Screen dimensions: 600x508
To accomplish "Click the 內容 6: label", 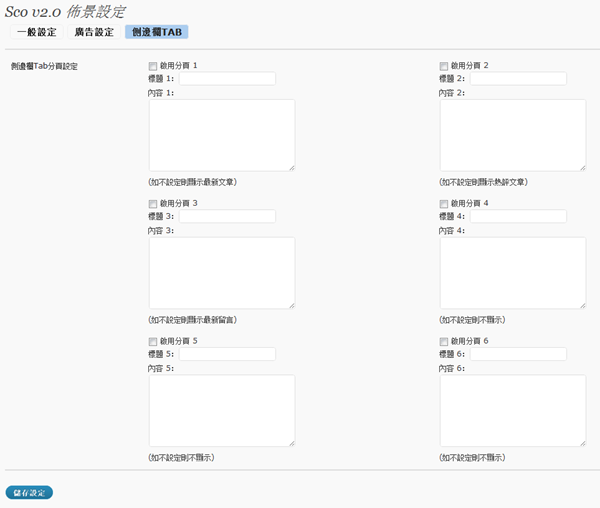I will tap(452, 368).
